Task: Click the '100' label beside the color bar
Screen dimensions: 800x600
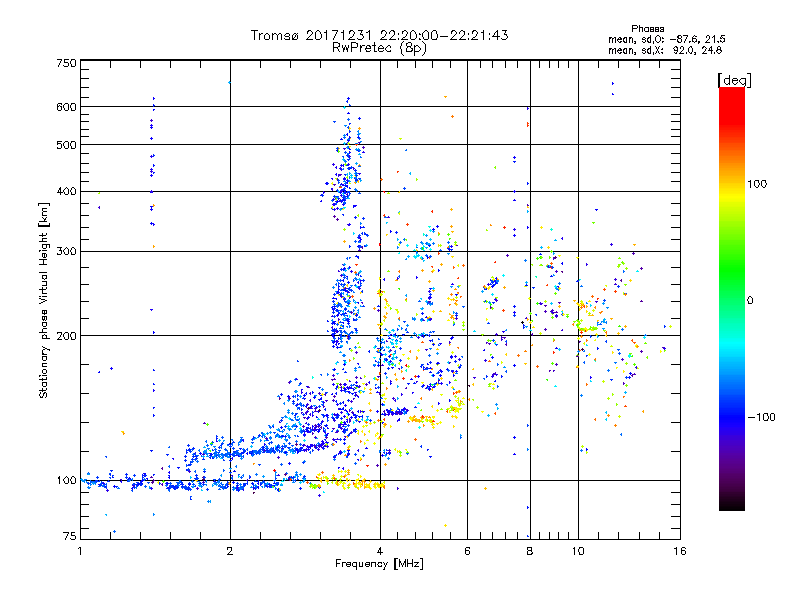Action: point(757,184)
